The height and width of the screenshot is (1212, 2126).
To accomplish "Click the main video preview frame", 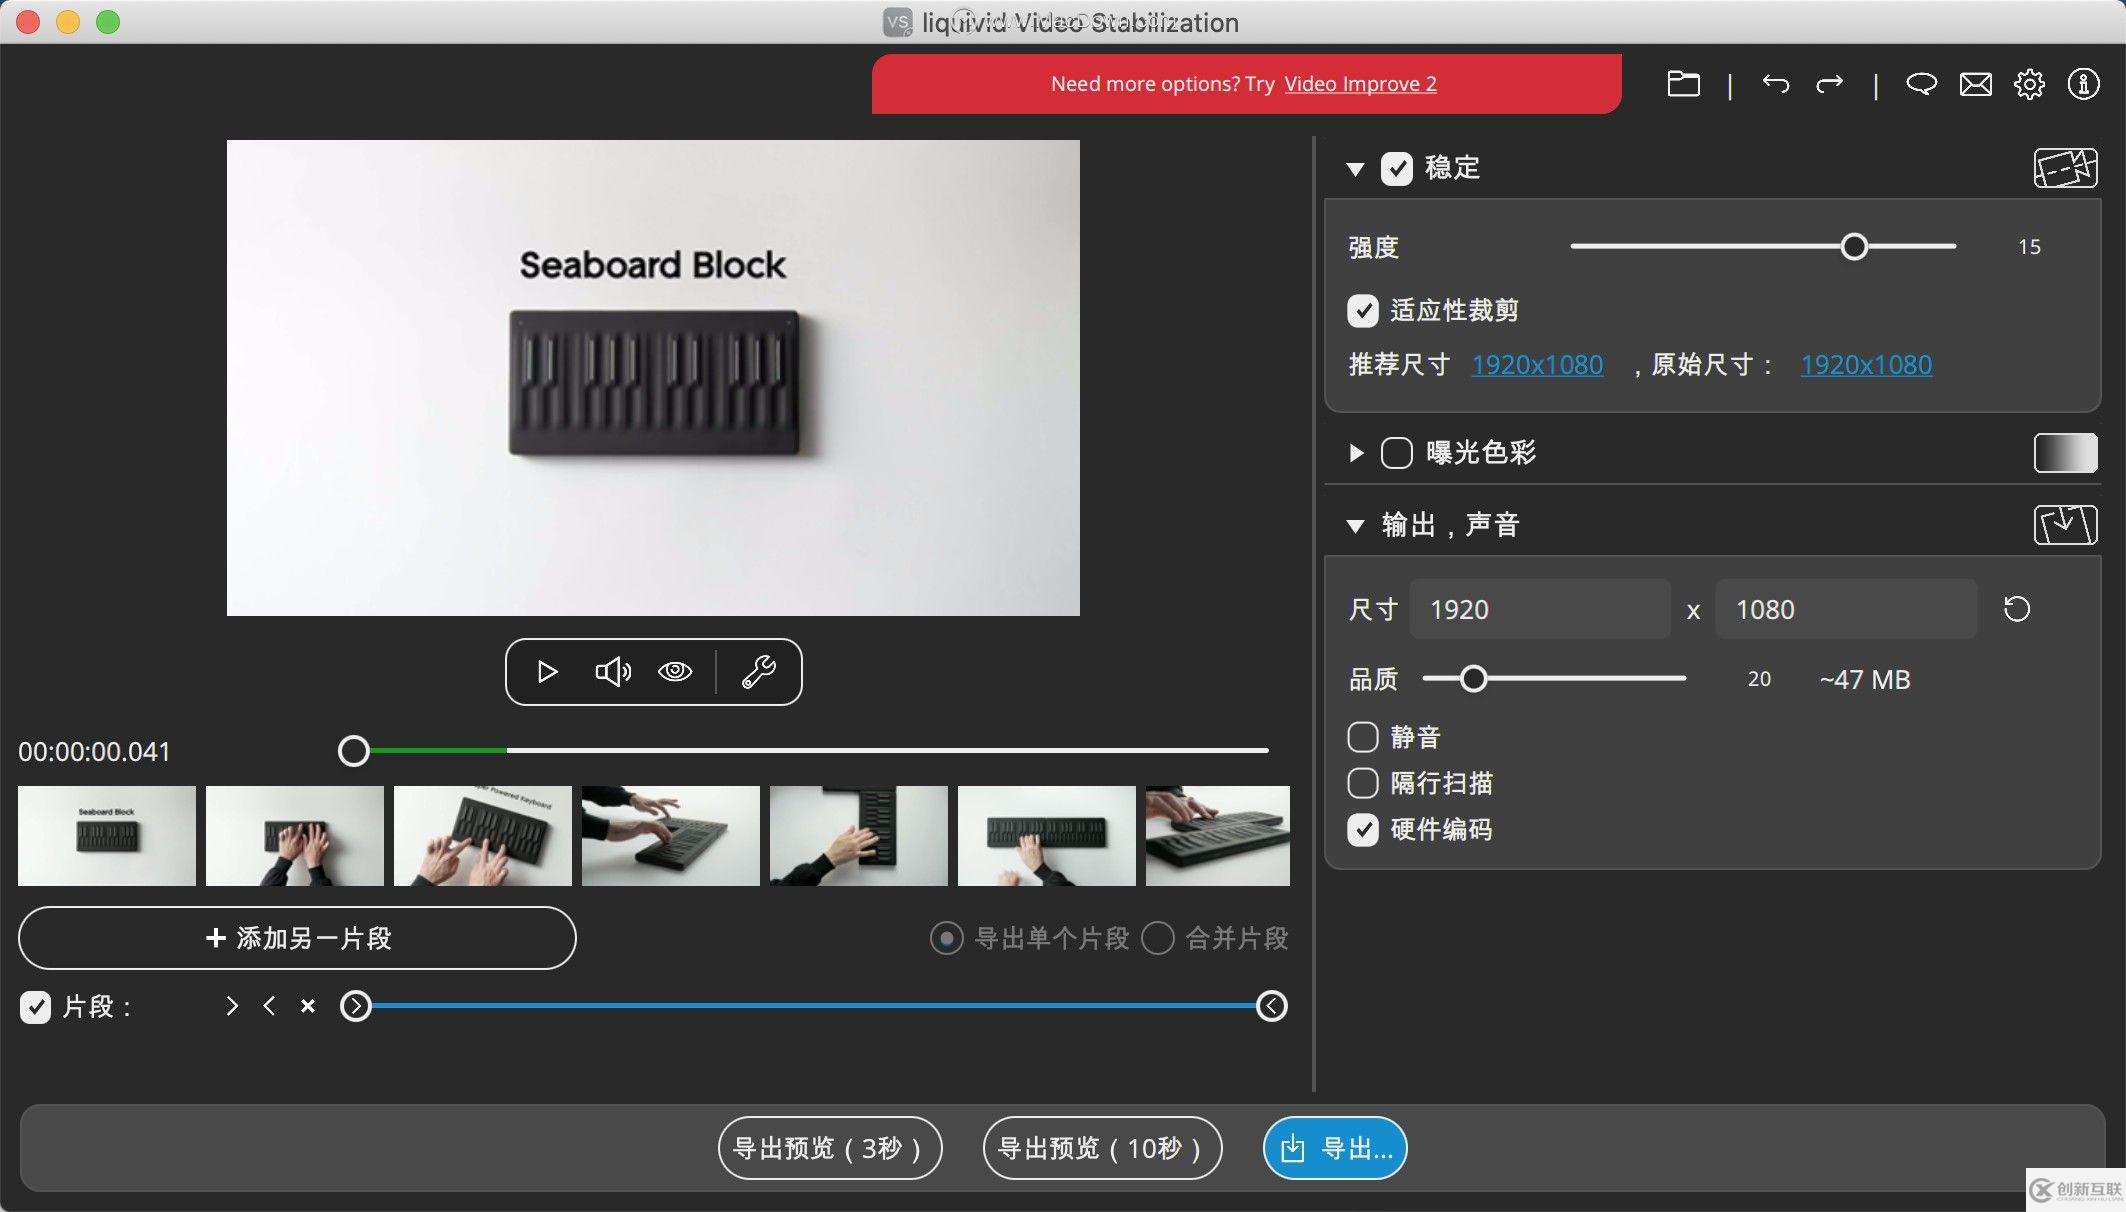I will click(653, 378).
